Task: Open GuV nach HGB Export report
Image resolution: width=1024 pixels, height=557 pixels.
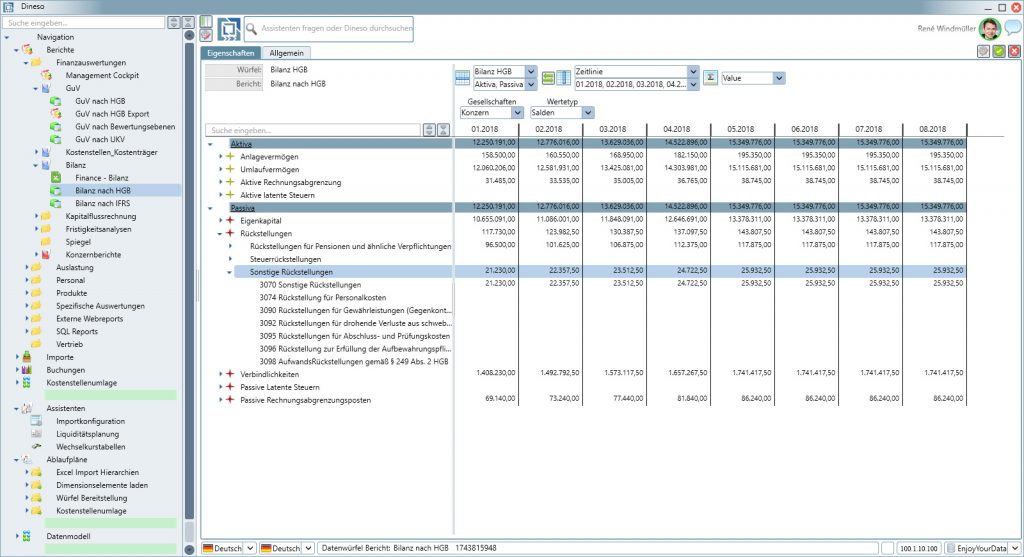Action: point(112,114)
